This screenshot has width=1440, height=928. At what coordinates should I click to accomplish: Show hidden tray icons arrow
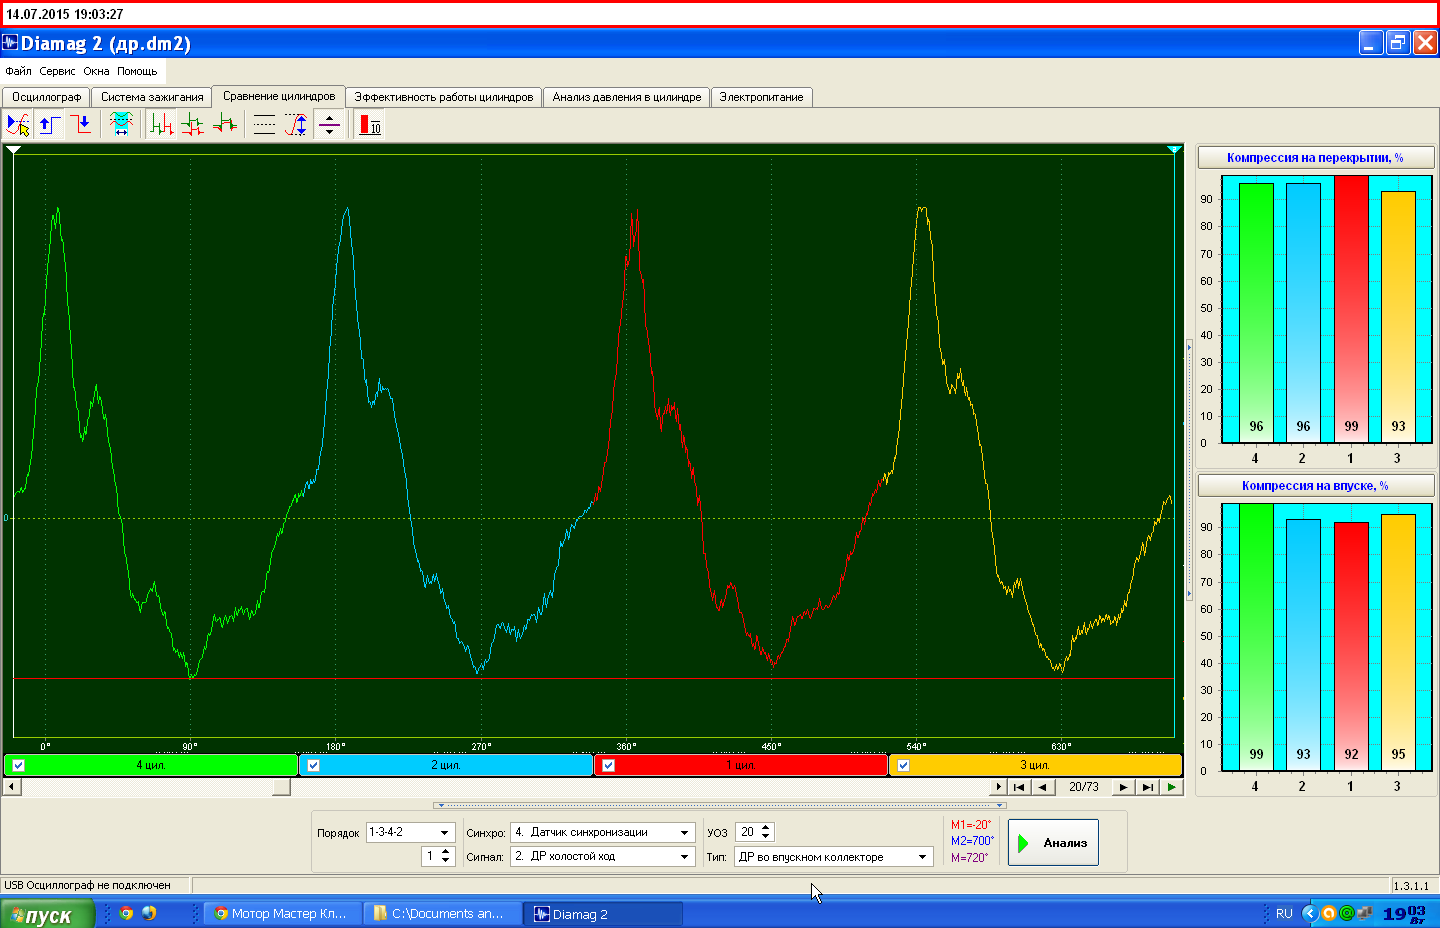pos(1310,913)
